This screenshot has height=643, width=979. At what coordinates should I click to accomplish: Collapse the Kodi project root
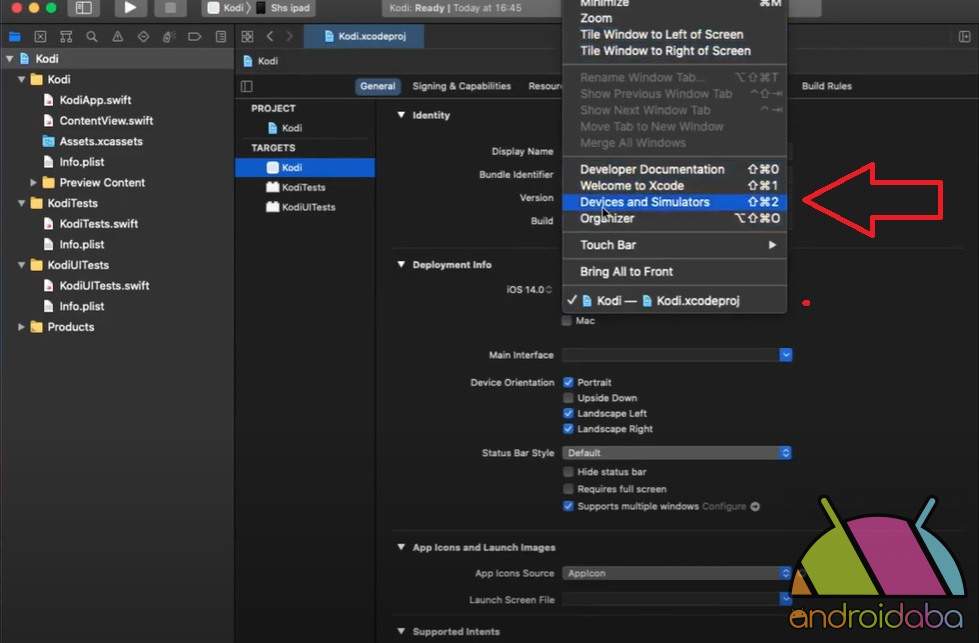10,59
